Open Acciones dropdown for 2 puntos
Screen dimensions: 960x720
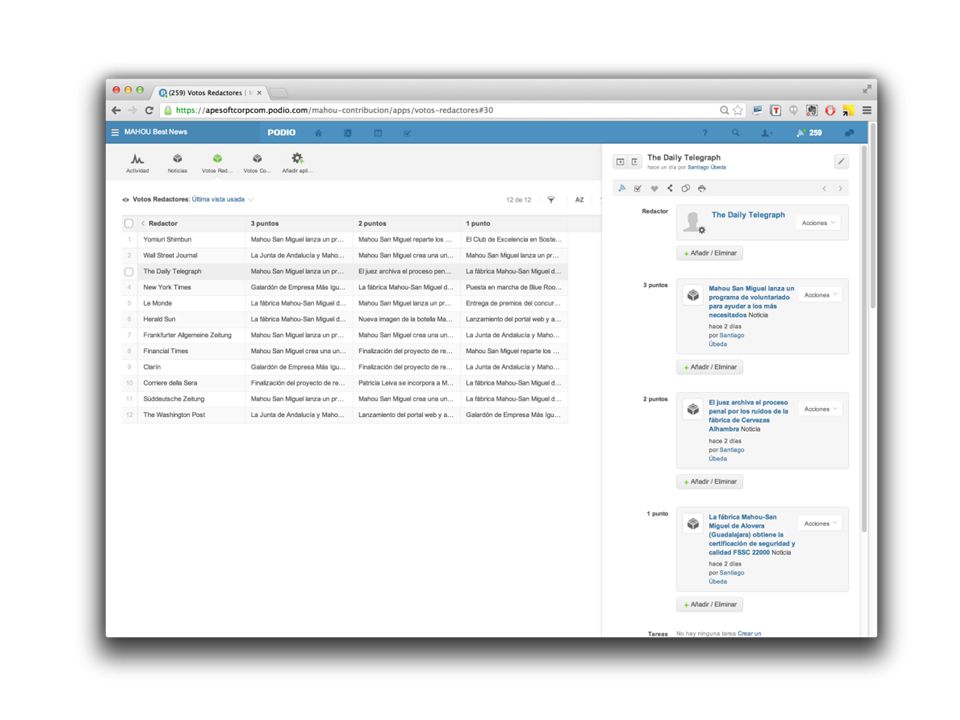click(820, 409)
